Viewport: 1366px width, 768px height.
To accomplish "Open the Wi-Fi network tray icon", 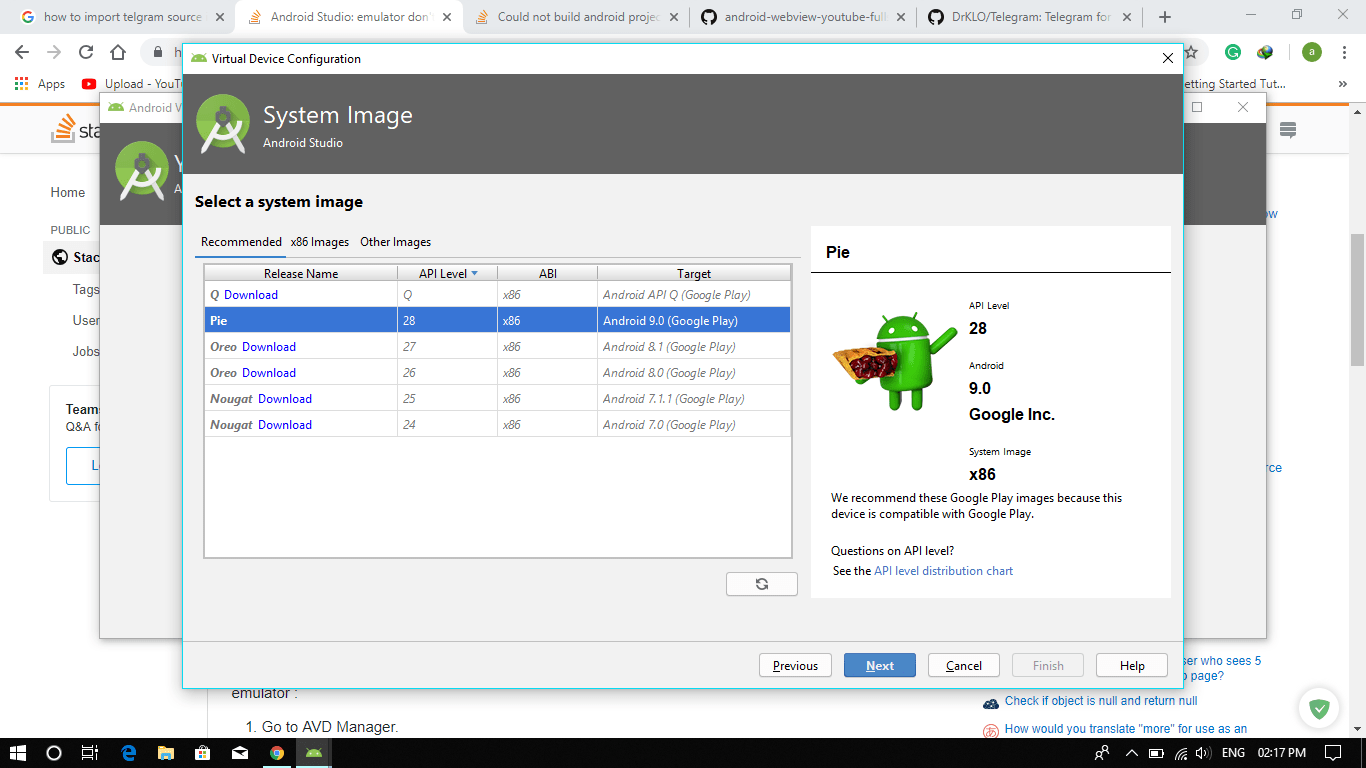I will point(1181,753).
